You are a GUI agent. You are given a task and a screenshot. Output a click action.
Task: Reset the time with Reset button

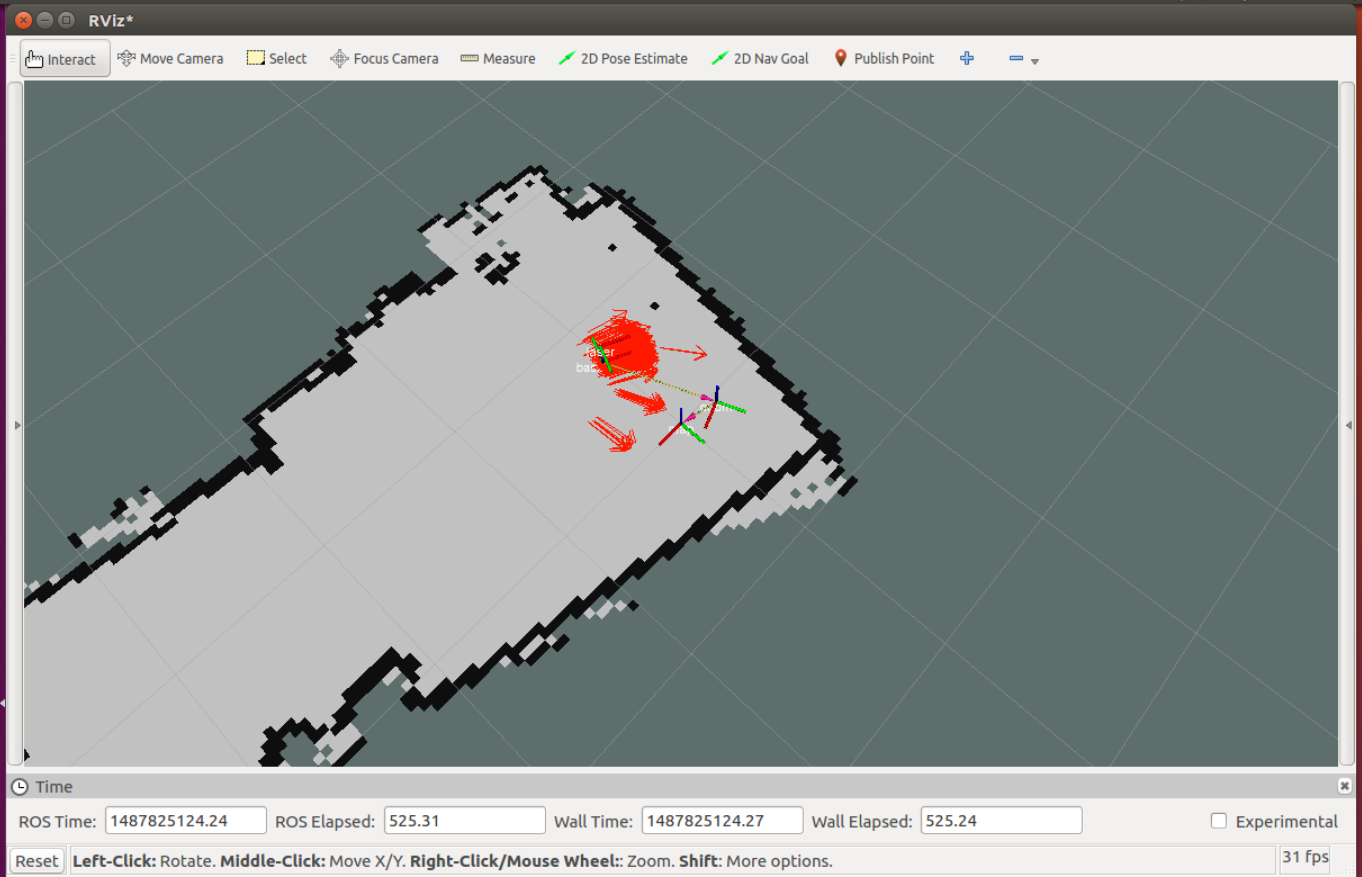tap(37, 861)
